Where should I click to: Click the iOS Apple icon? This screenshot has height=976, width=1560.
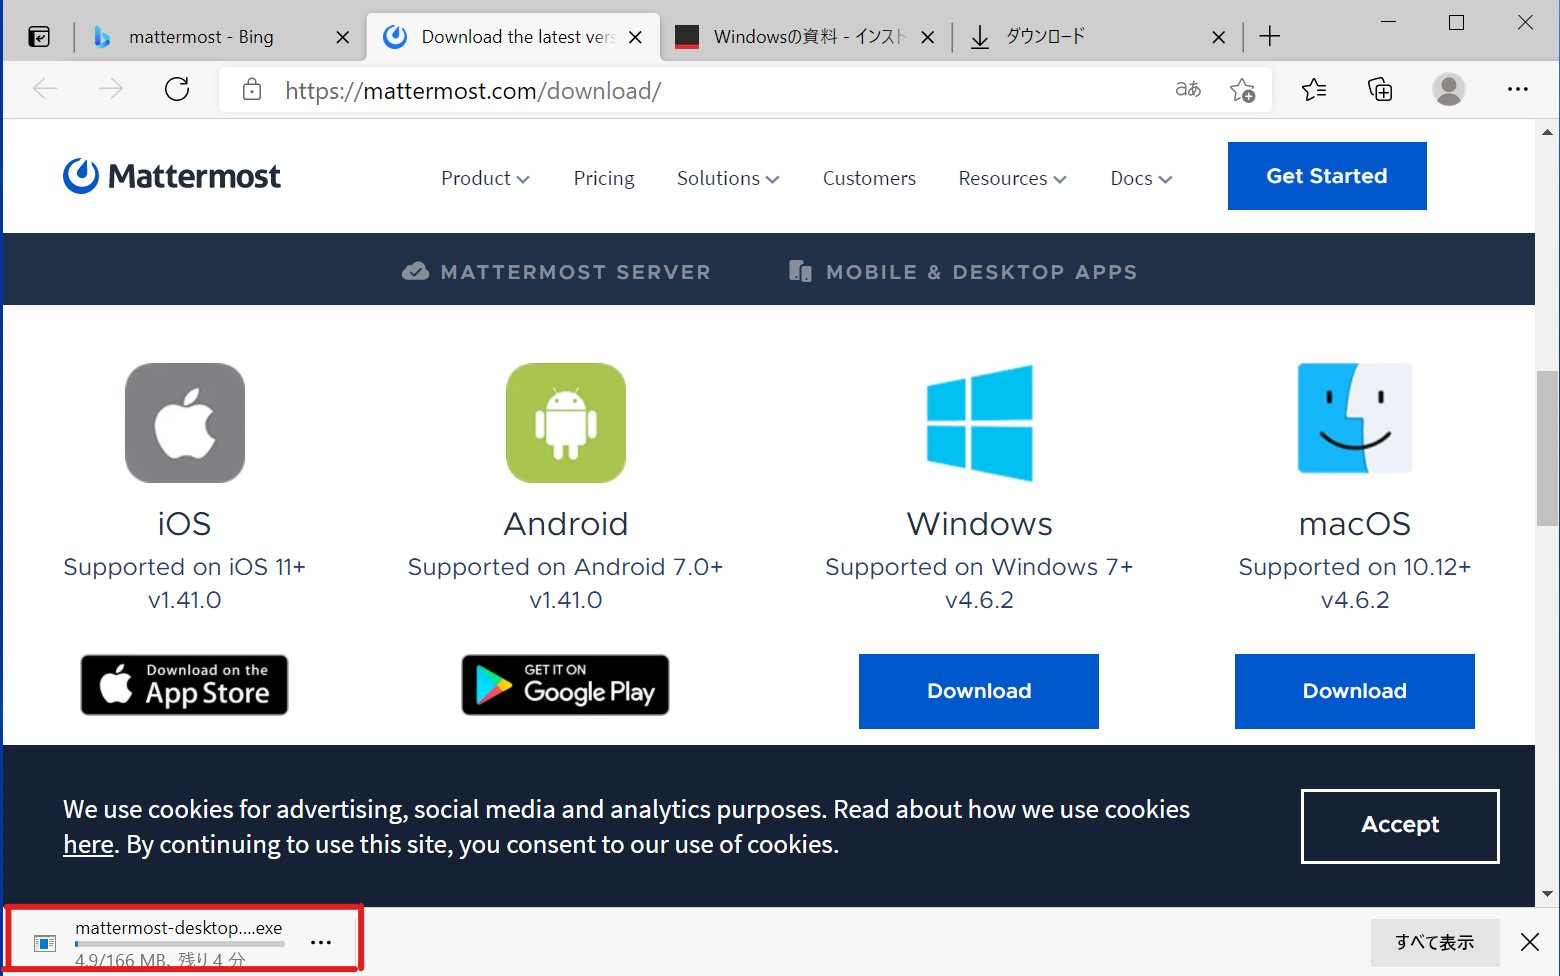tap(185, 423)
